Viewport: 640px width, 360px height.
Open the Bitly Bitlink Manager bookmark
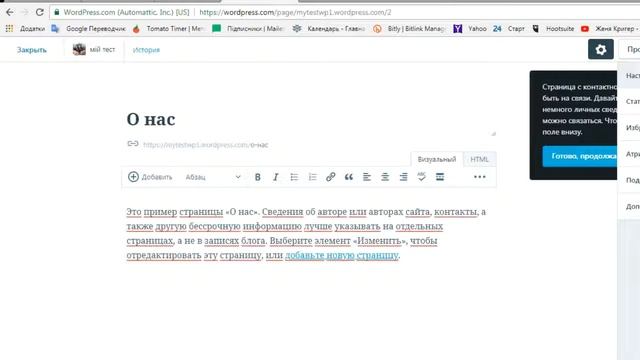(x=409, y=29)
